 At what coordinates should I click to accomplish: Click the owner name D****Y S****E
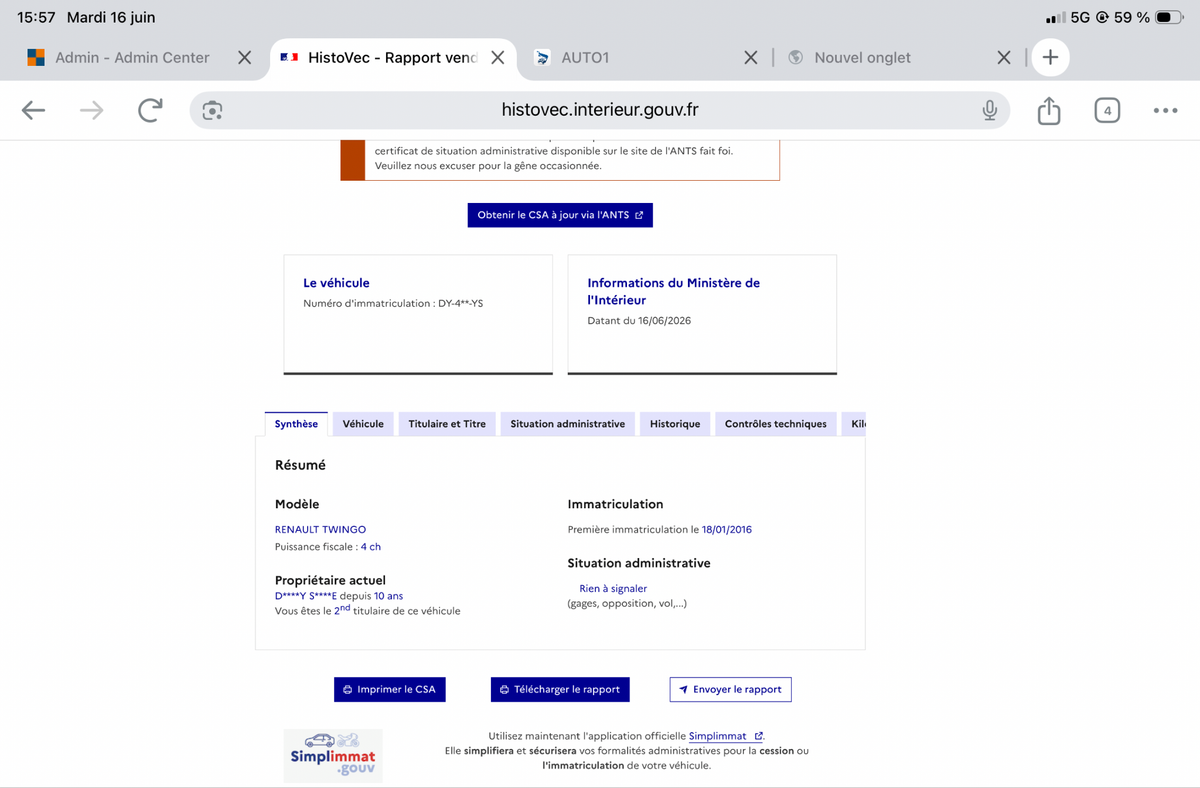pyautogui.click(x=305, y=595)
